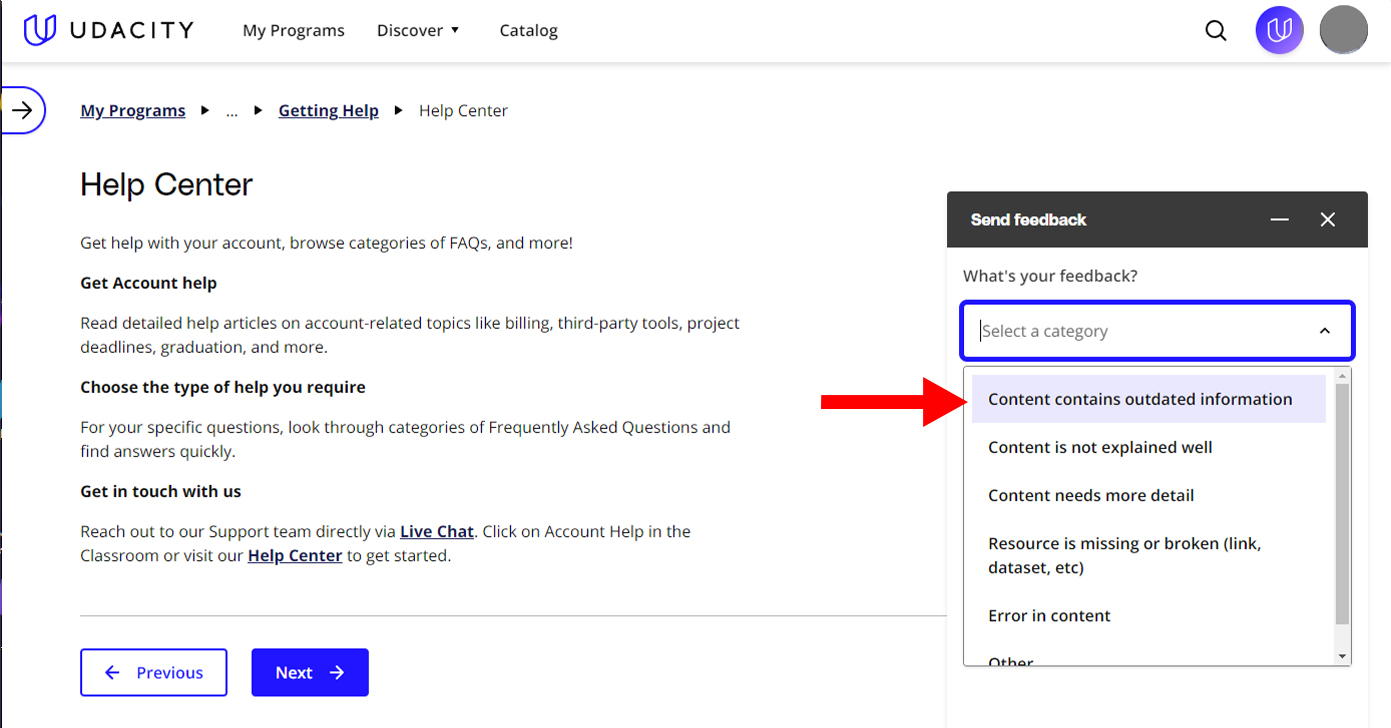Choose Content needs more detail
Viewport: 1391px width, 728px height.
[x=1149, y=495]
